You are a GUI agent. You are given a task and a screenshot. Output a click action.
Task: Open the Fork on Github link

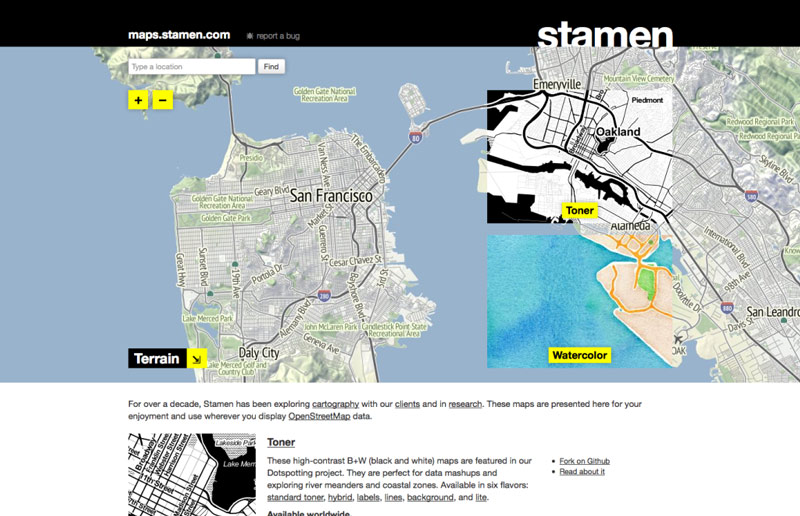coord(584,461)
